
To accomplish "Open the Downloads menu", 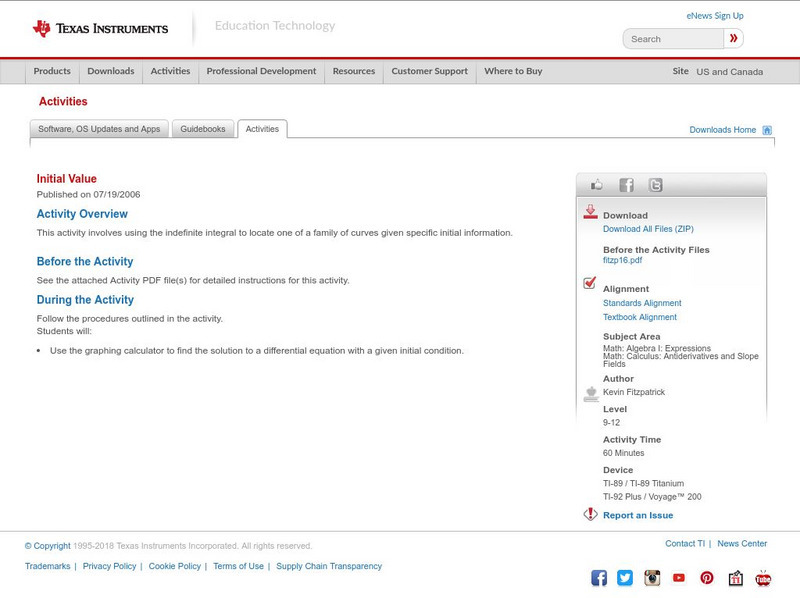I will [x=111, y=71].
